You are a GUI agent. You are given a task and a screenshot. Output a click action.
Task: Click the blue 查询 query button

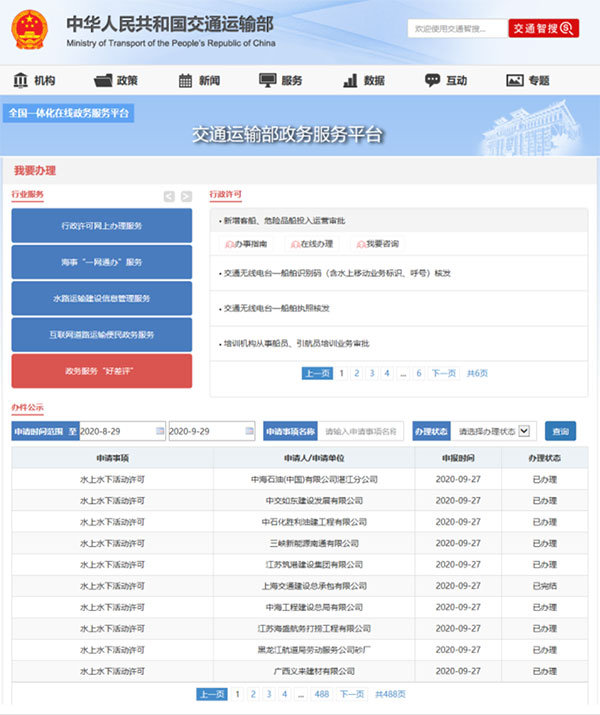[560, 431]
